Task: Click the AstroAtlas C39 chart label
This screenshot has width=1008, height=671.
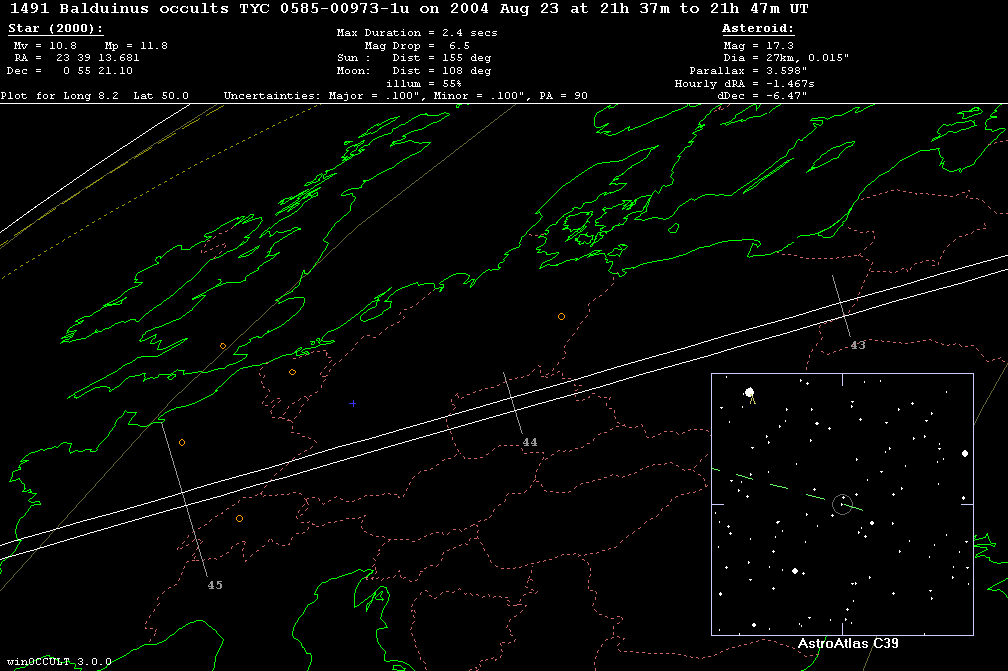Action: pos(848,643)
